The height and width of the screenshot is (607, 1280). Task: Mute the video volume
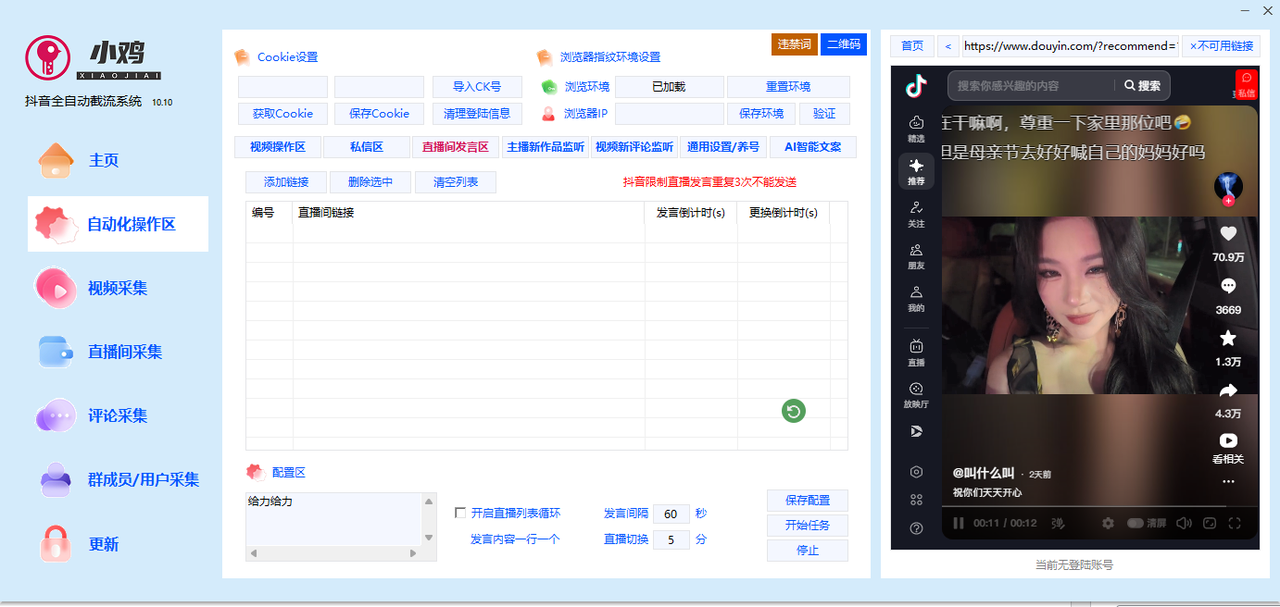point(1185,523)
